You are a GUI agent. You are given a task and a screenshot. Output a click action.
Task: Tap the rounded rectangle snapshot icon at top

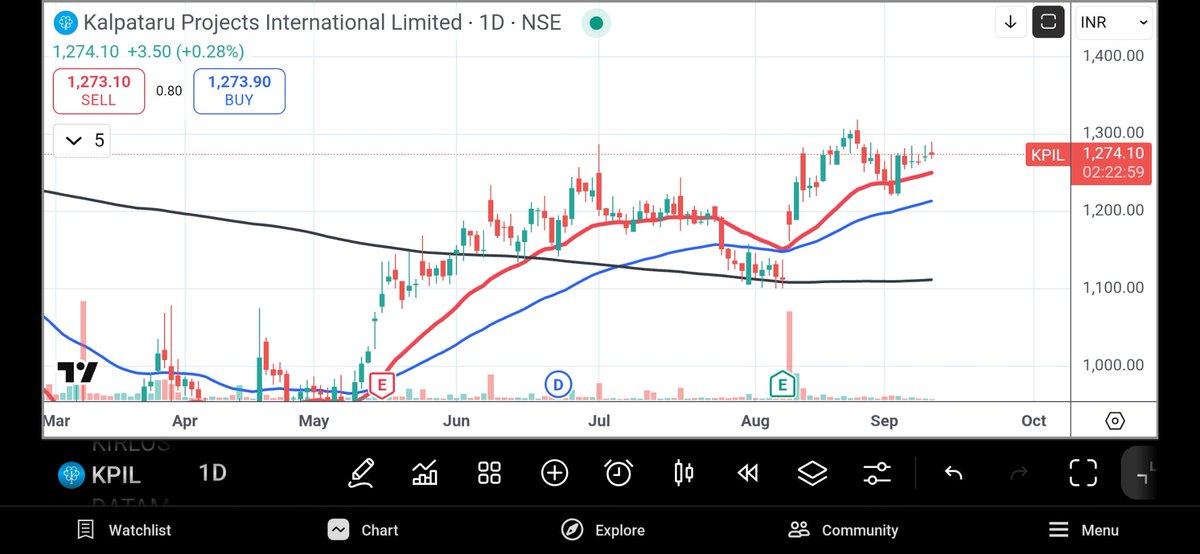pos(1048,22)
